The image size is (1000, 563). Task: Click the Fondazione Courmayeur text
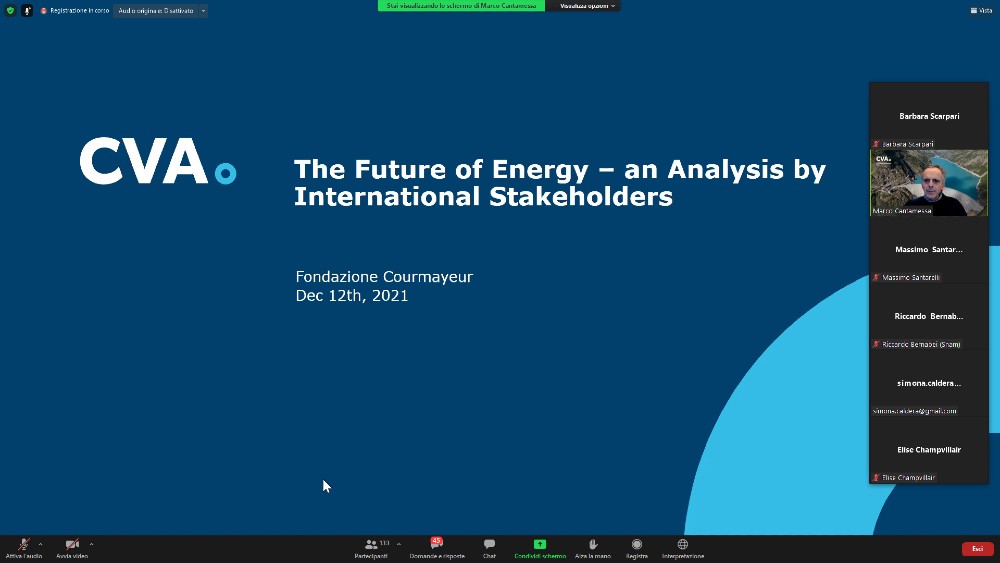[x=384, y=277]
